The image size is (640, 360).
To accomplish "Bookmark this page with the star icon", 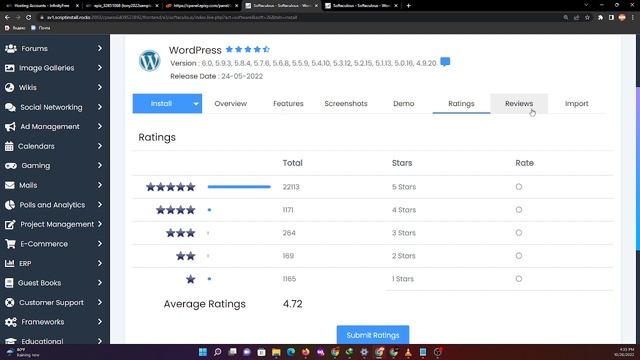I will click(587, 18).
